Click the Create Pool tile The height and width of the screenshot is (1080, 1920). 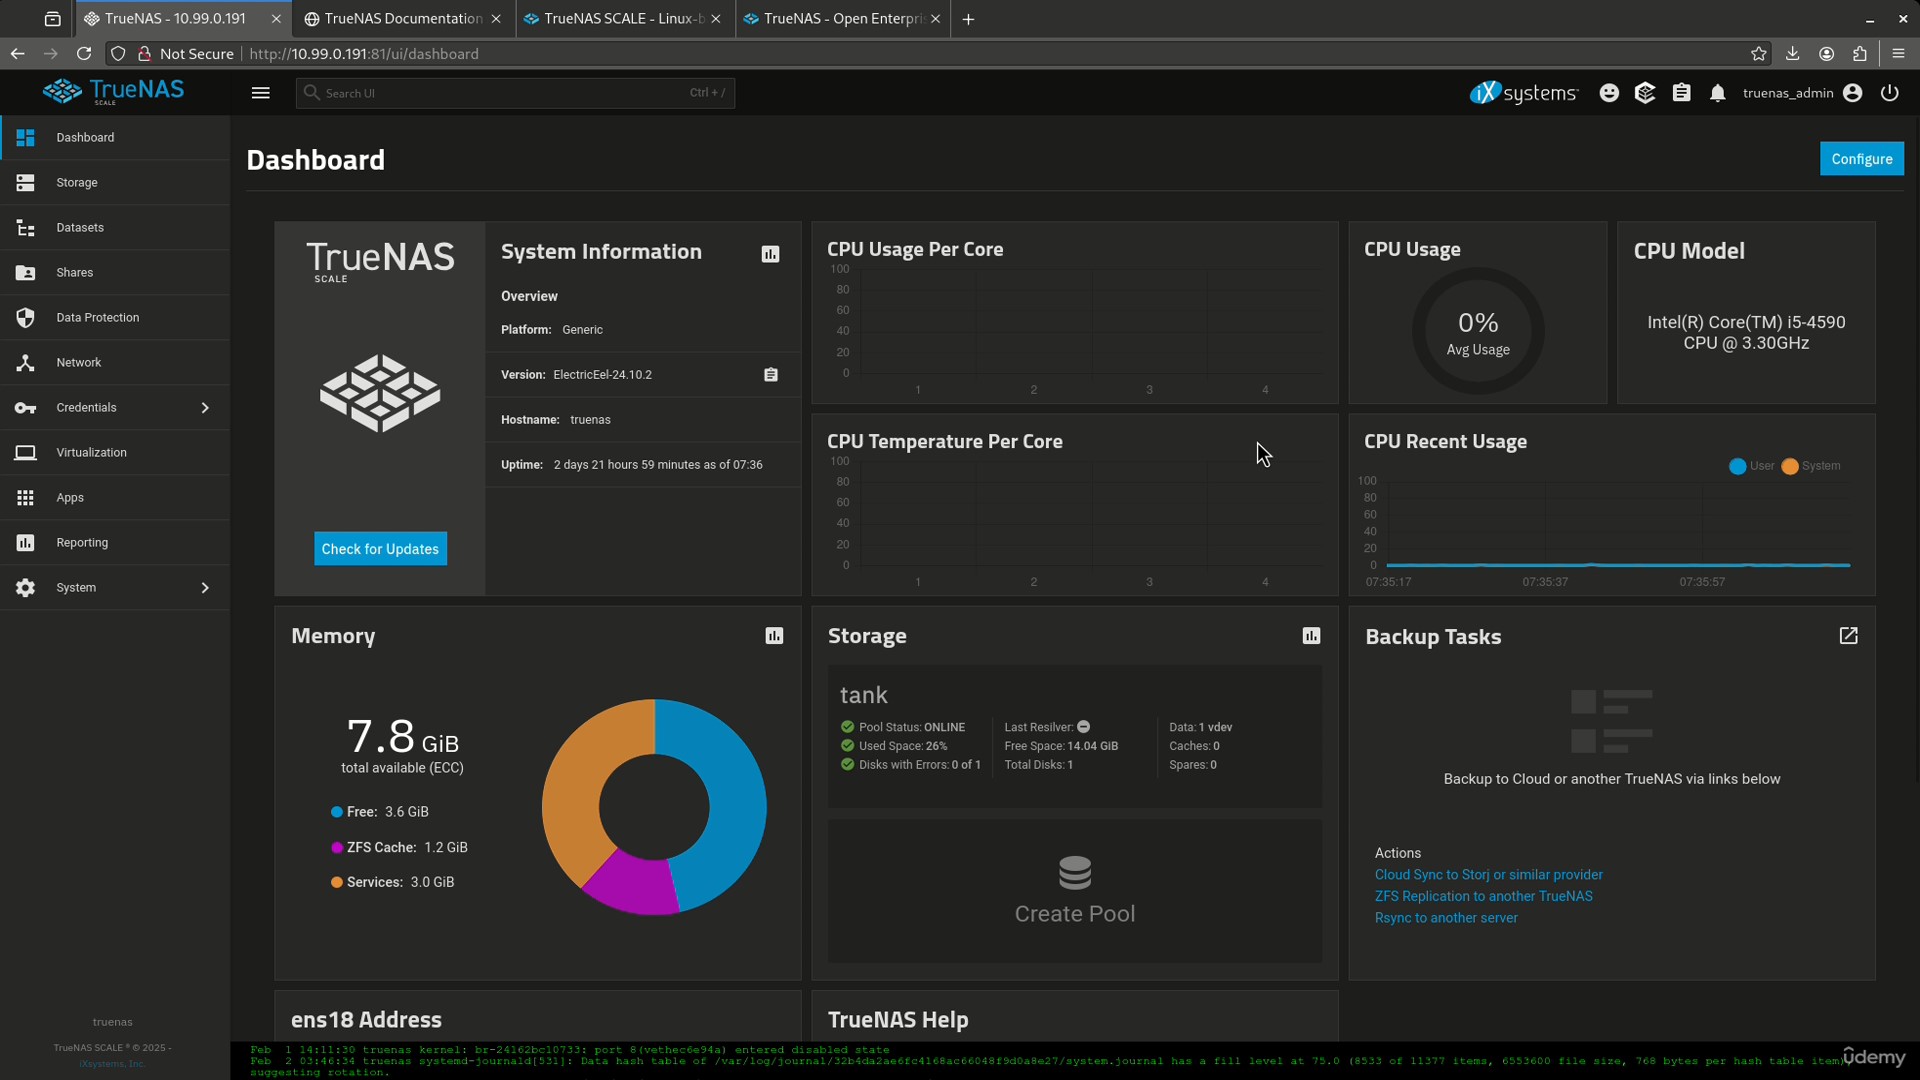pos(1075,891)
